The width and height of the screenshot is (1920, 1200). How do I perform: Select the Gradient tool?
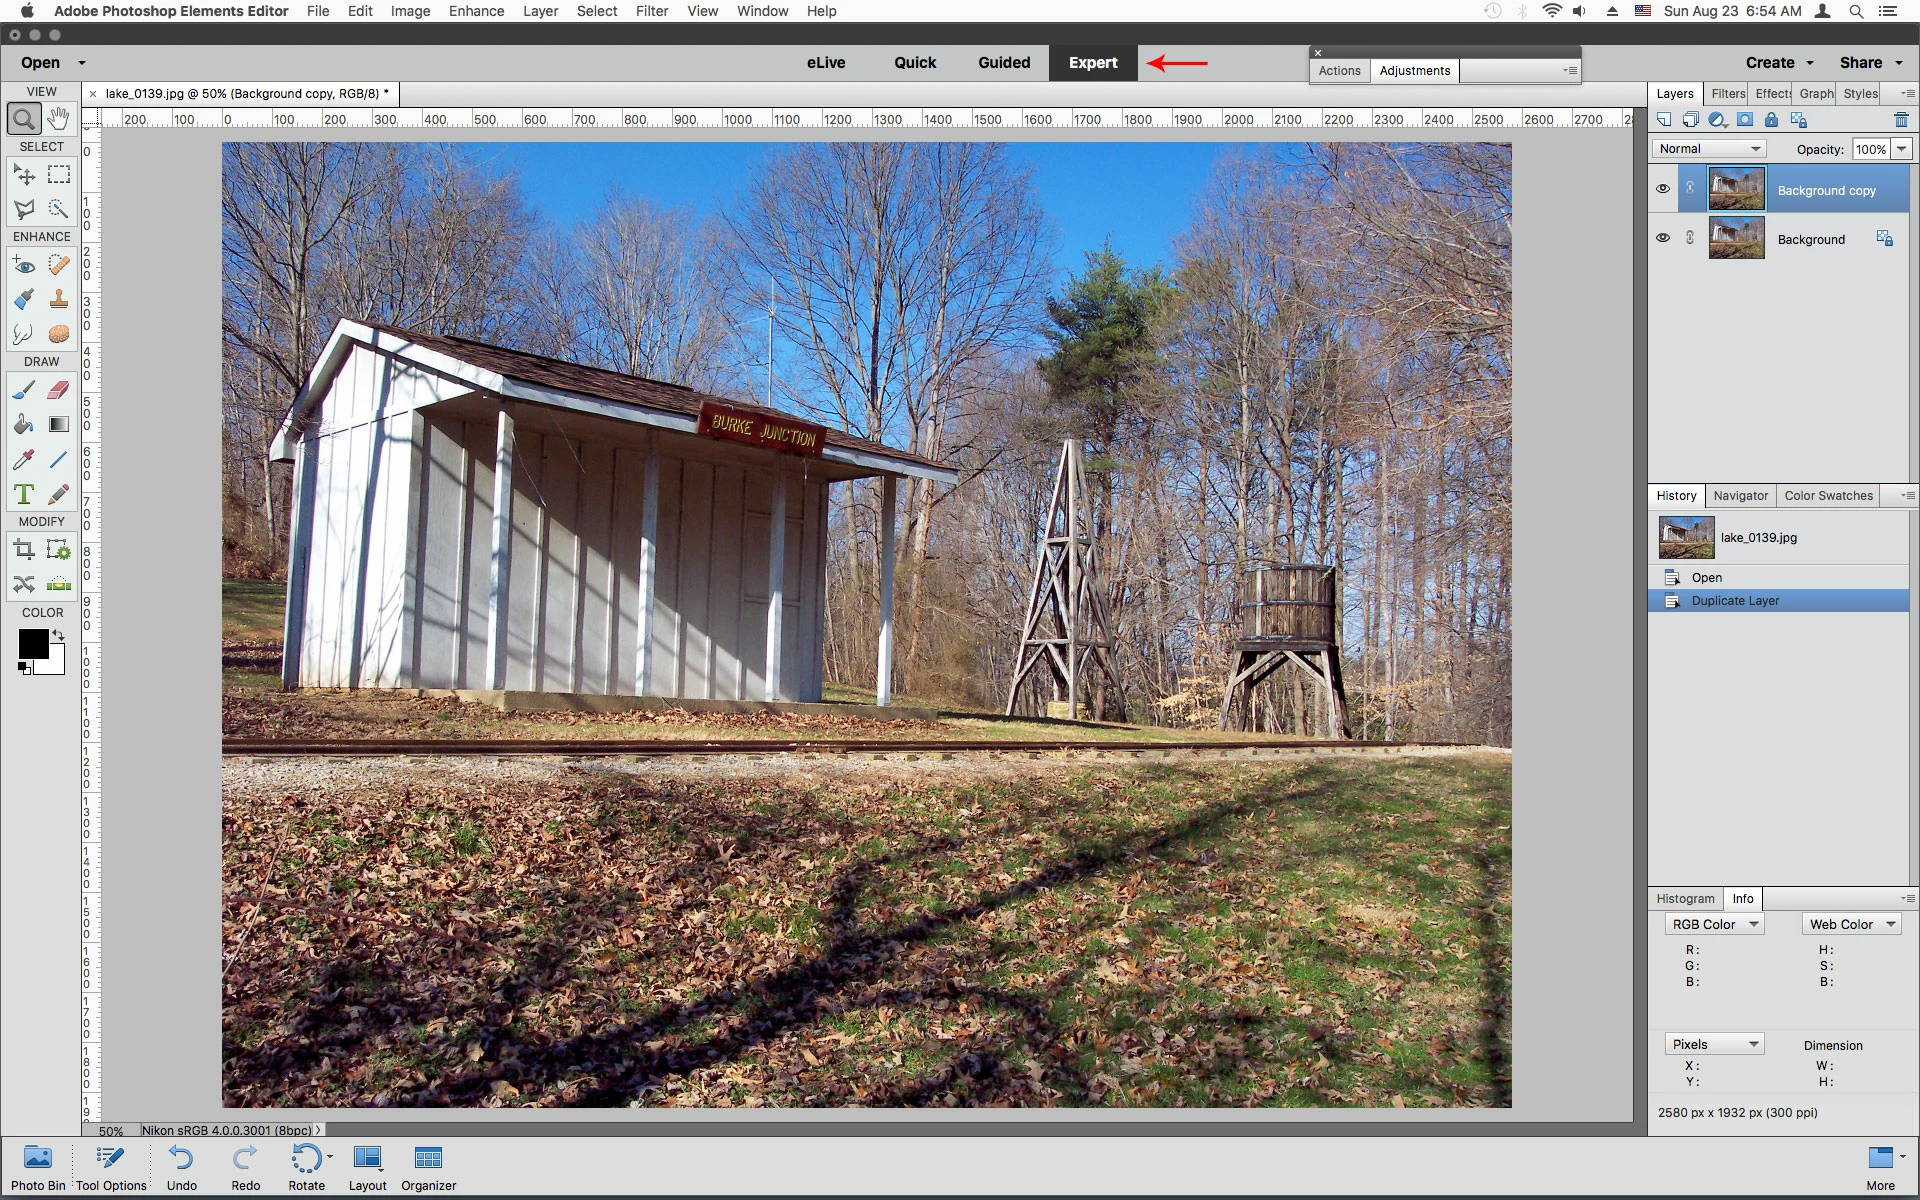coord(59,425)
